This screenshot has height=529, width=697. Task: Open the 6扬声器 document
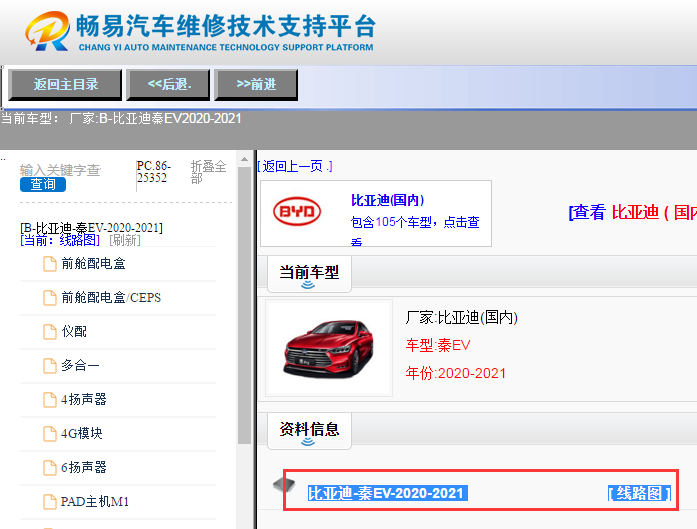click(84, 468)
